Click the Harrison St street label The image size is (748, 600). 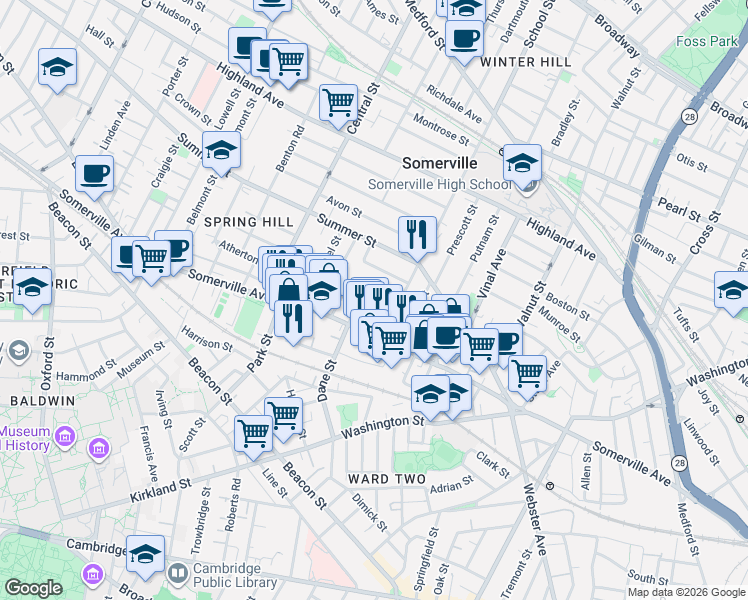(x=207, y=339)
